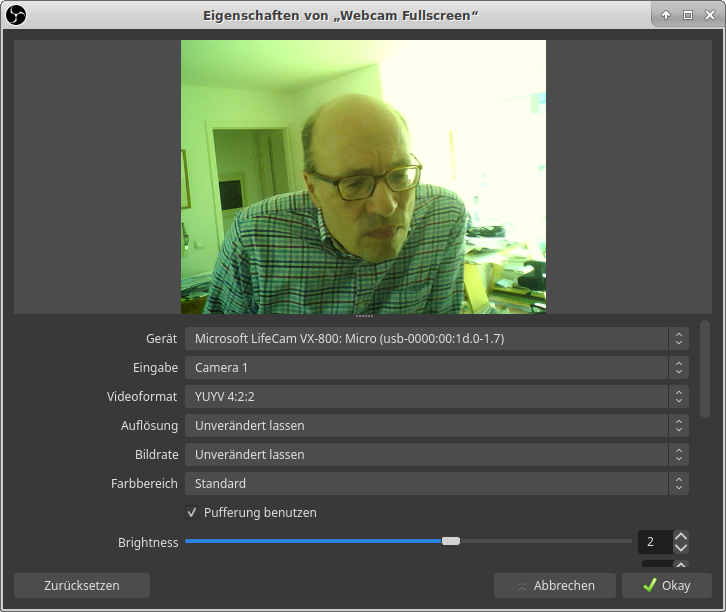Click the webcam preview image
The image size is (726, 612).
[x=363, y=177]
